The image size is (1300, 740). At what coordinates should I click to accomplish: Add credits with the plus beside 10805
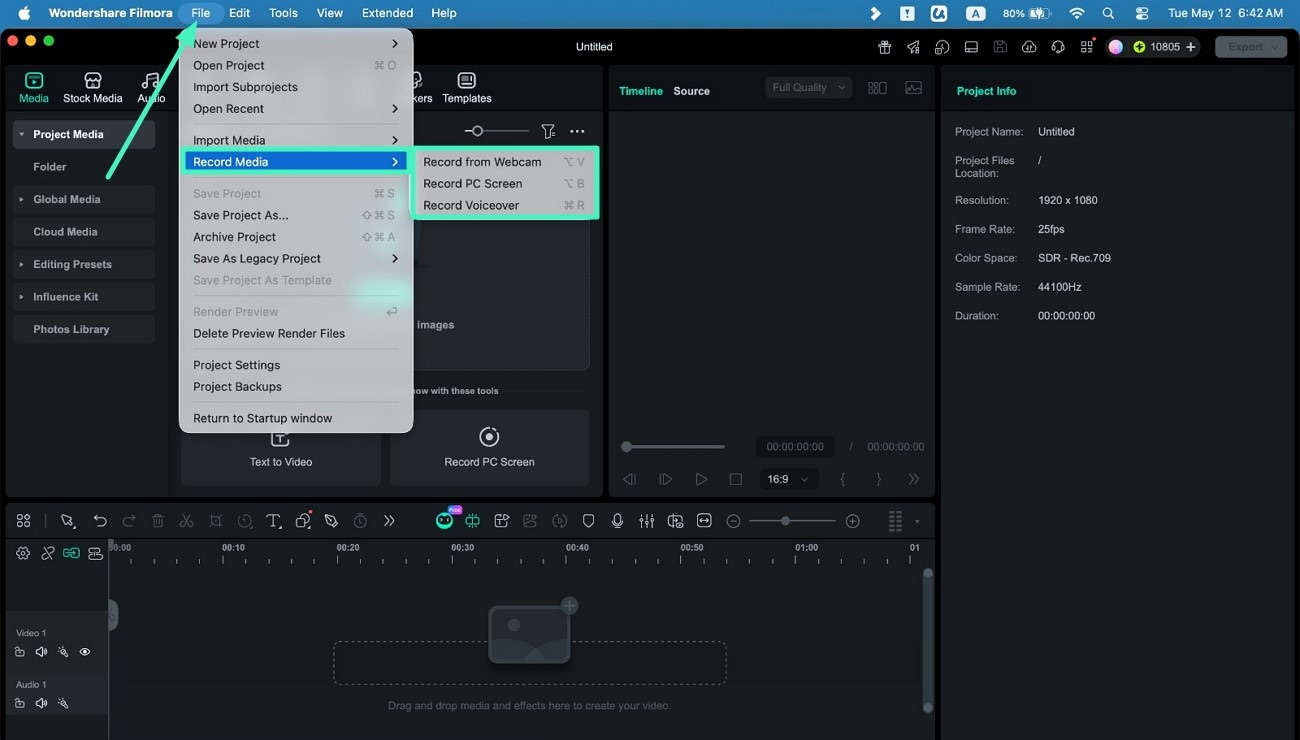1190,47
